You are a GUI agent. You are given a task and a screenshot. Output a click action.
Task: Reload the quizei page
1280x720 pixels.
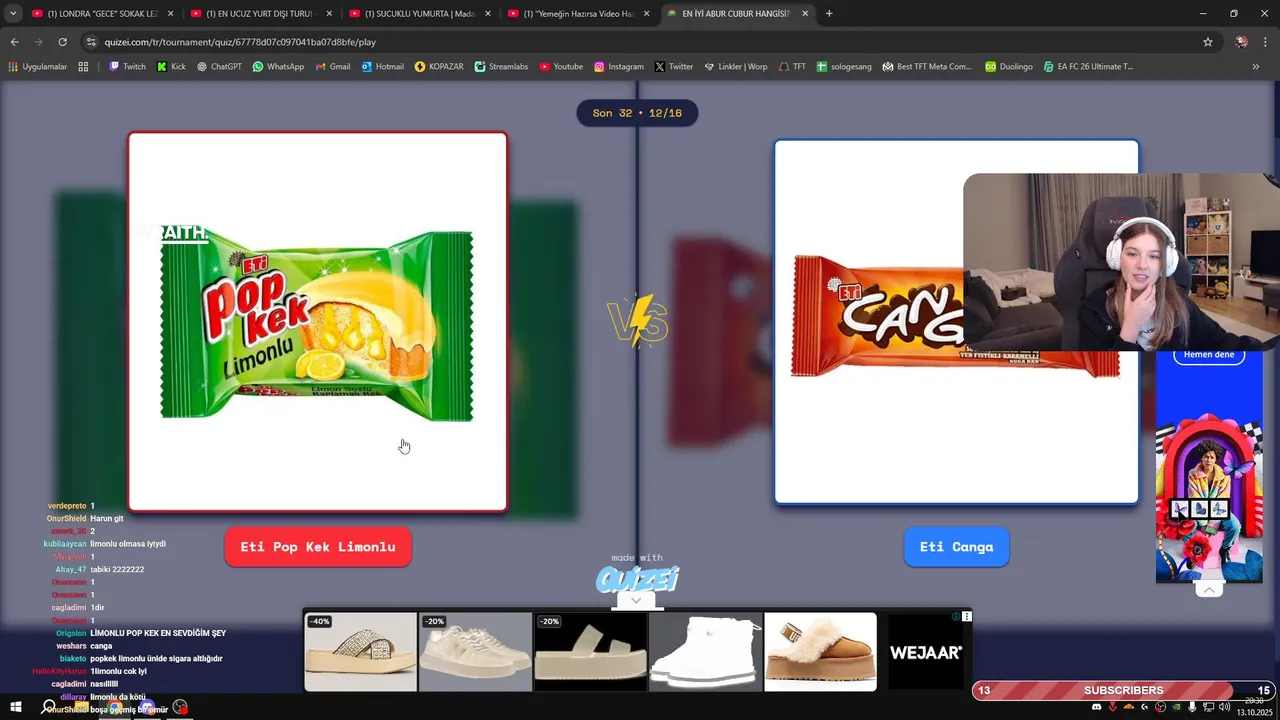coord(62,42)
